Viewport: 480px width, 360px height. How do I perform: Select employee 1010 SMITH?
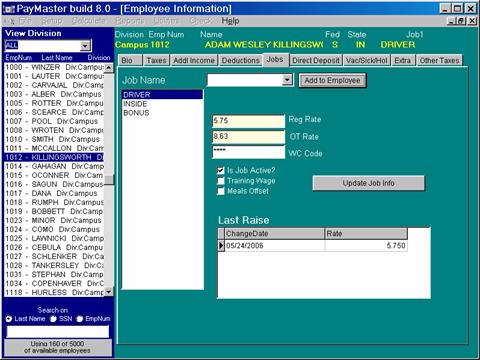[54, 139]
